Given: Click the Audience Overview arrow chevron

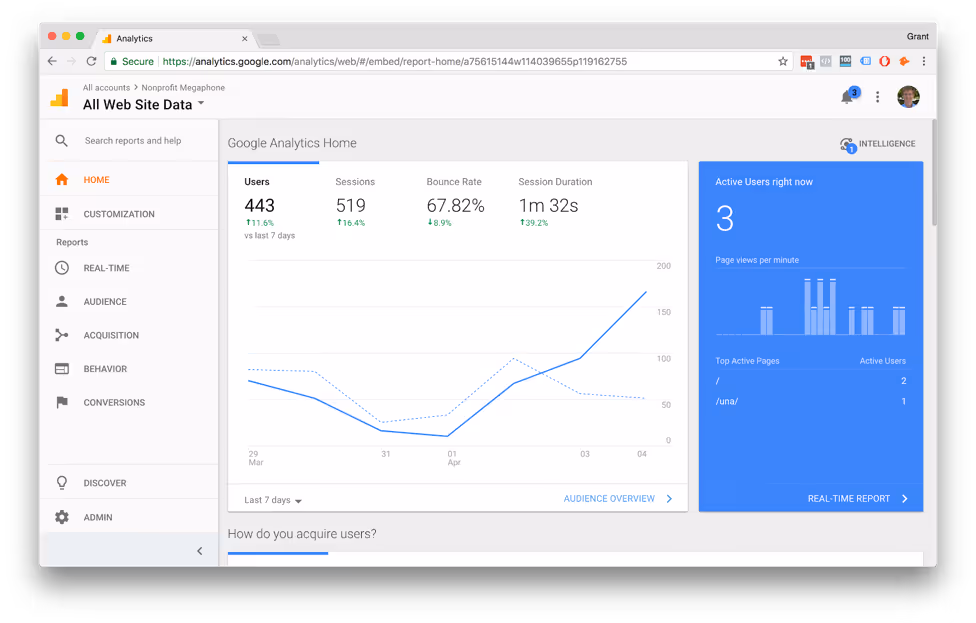Looking at the screenshot, I should [669, 499].
